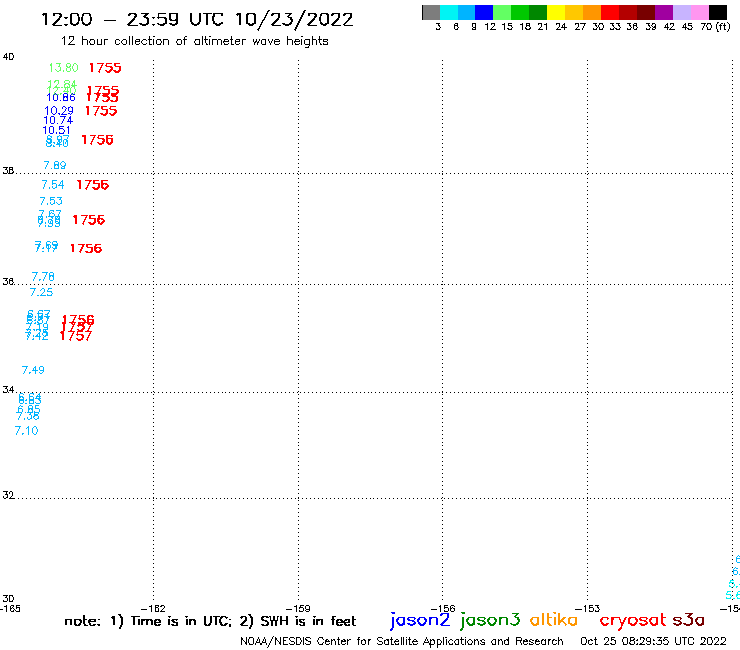This screenshot has width=740, height=650.
Task: Click the 'cryosat' satellite legend label
Action: (x=633, y=620)
